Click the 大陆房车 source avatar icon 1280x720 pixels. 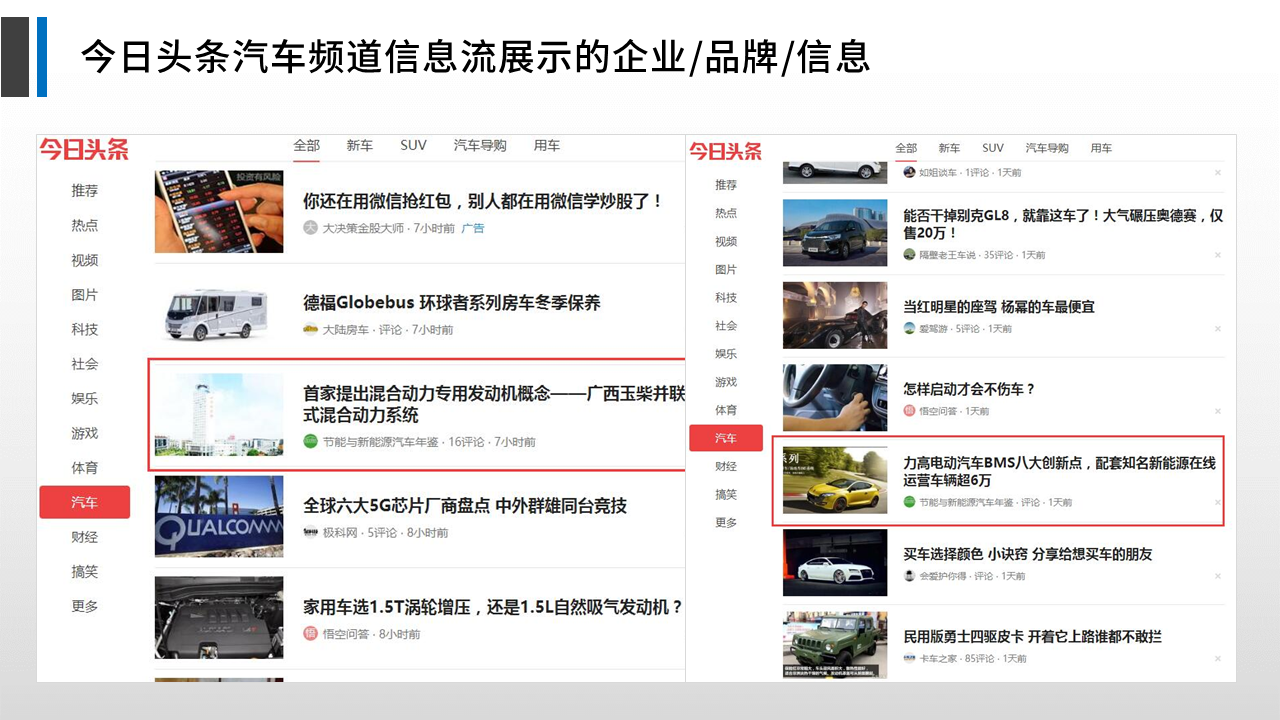[x=310, y=330]
